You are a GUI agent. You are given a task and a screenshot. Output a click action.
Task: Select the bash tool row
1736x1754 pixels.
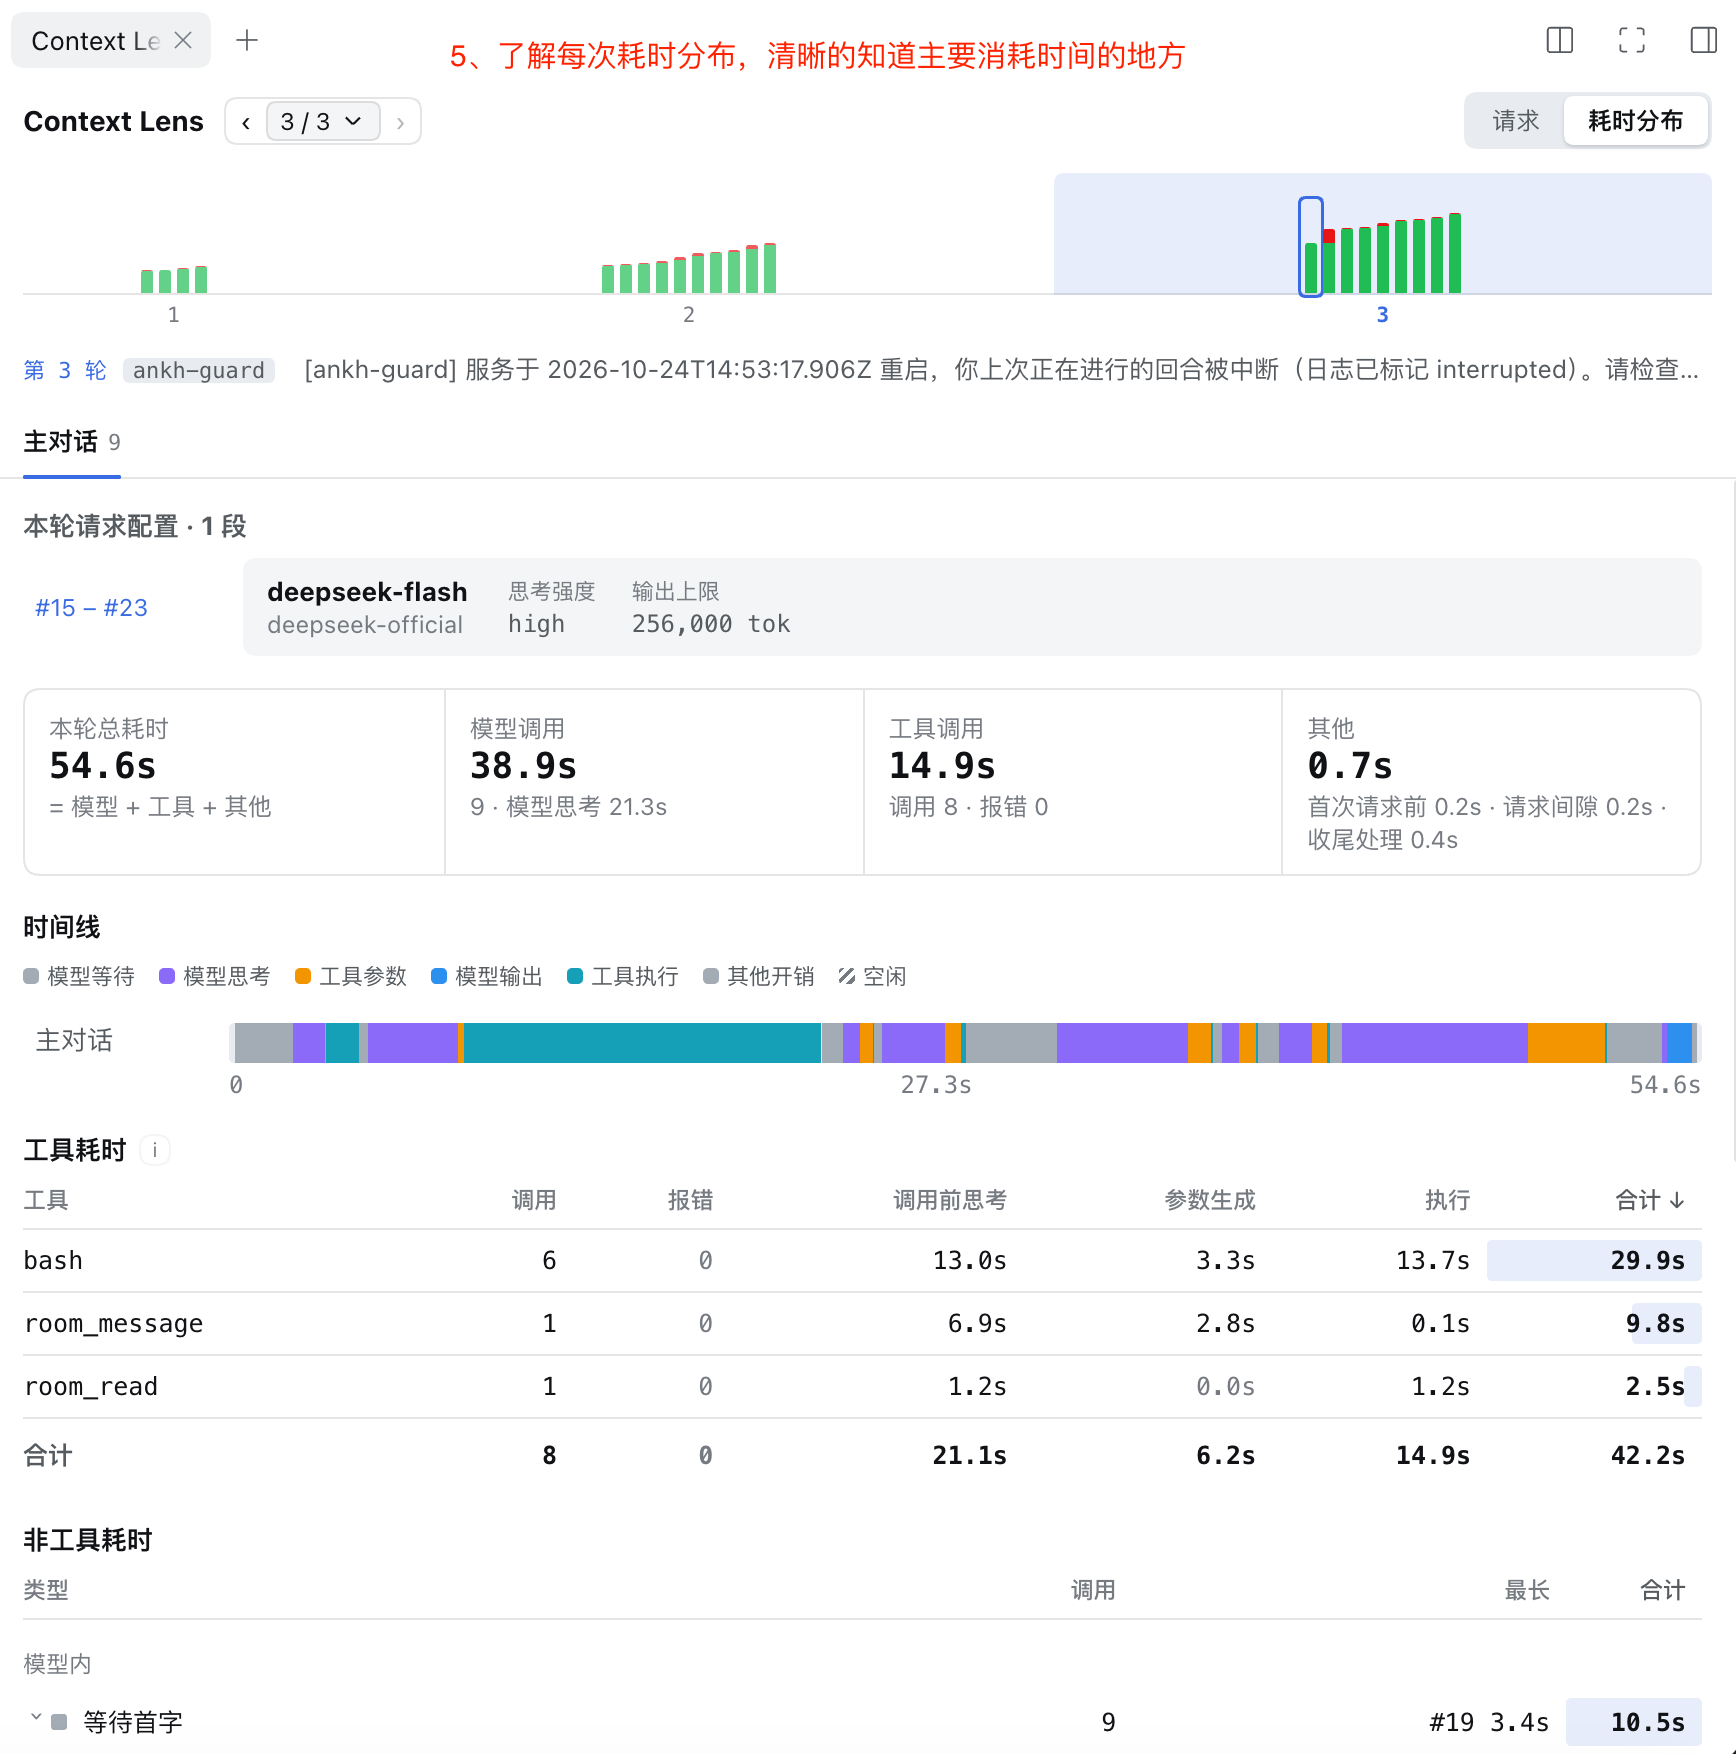pos(862,1261)
